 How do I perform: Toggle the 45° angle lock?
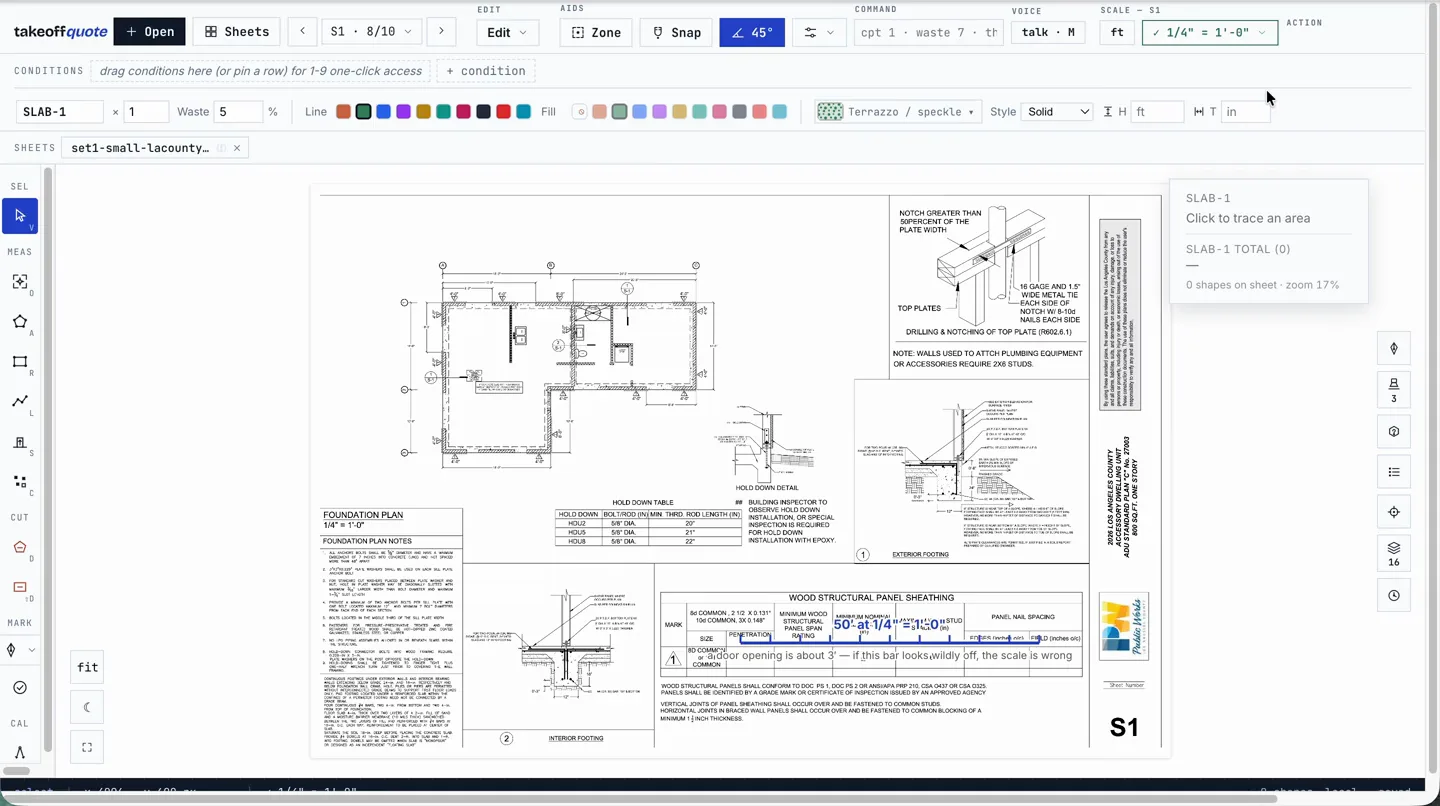coord(752,32)
